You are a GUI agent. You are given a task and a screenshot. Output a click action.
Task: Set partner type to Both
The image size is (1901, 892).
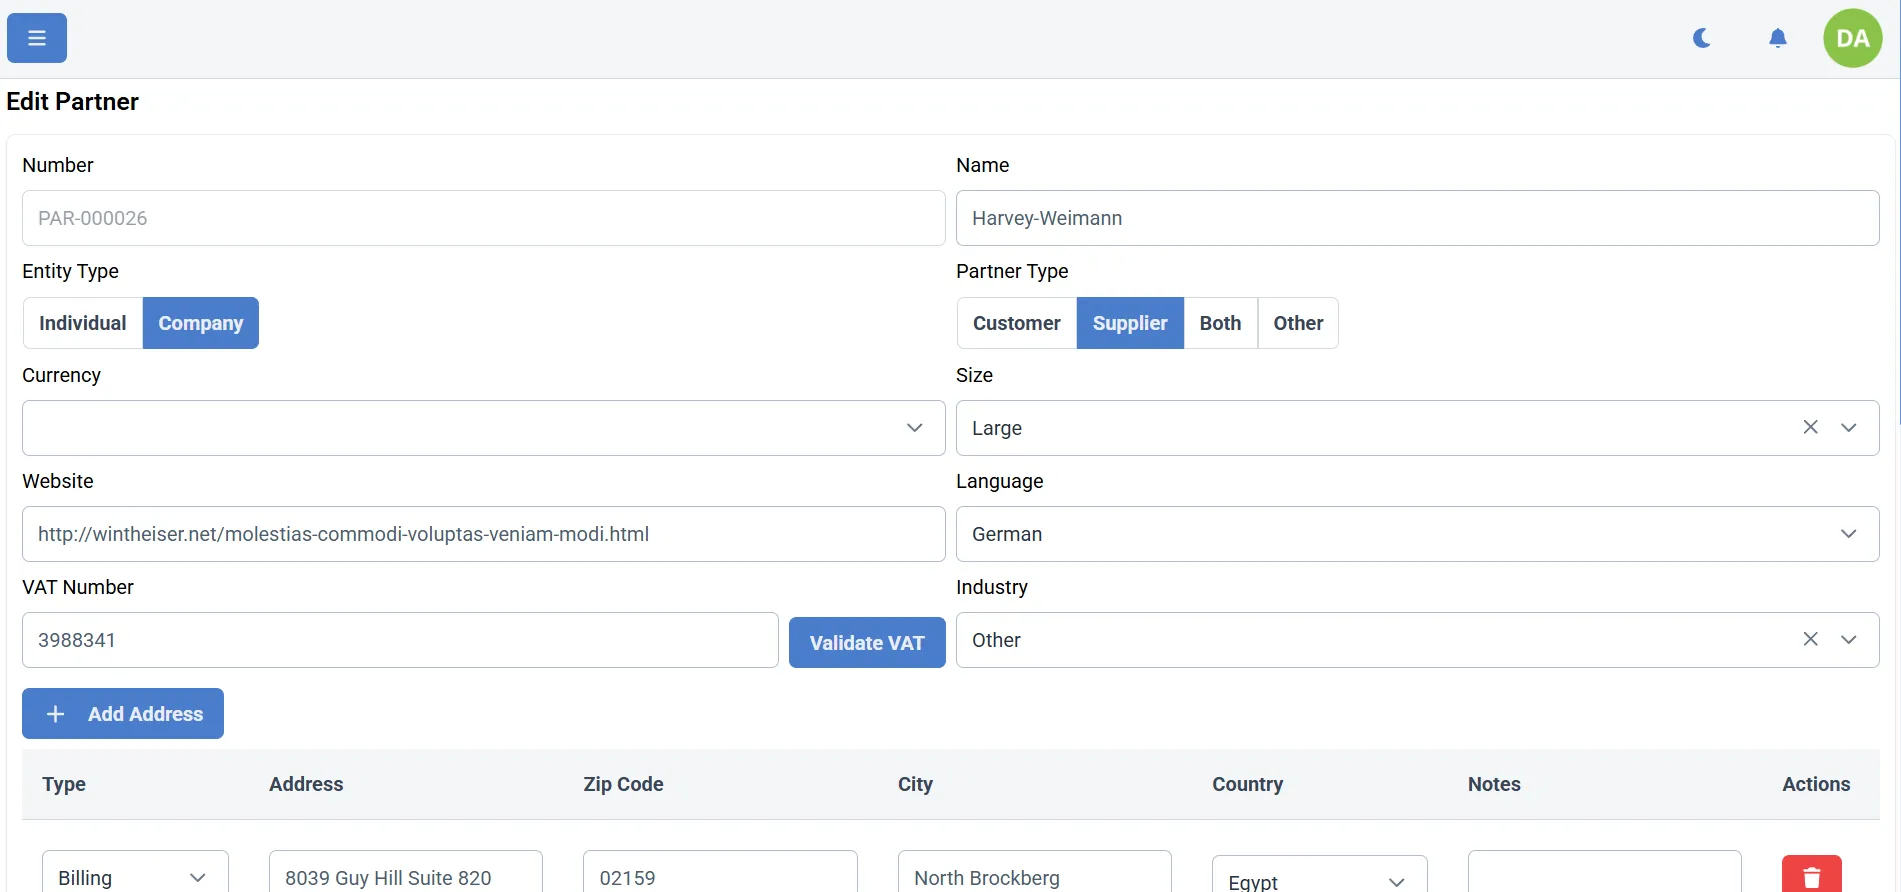point(1220,323)
